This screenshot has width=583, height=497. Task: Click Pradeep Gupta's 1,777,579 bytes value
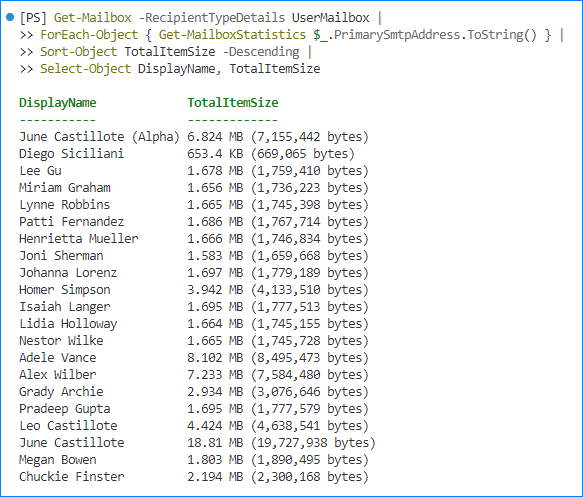[x=310, y=410]
